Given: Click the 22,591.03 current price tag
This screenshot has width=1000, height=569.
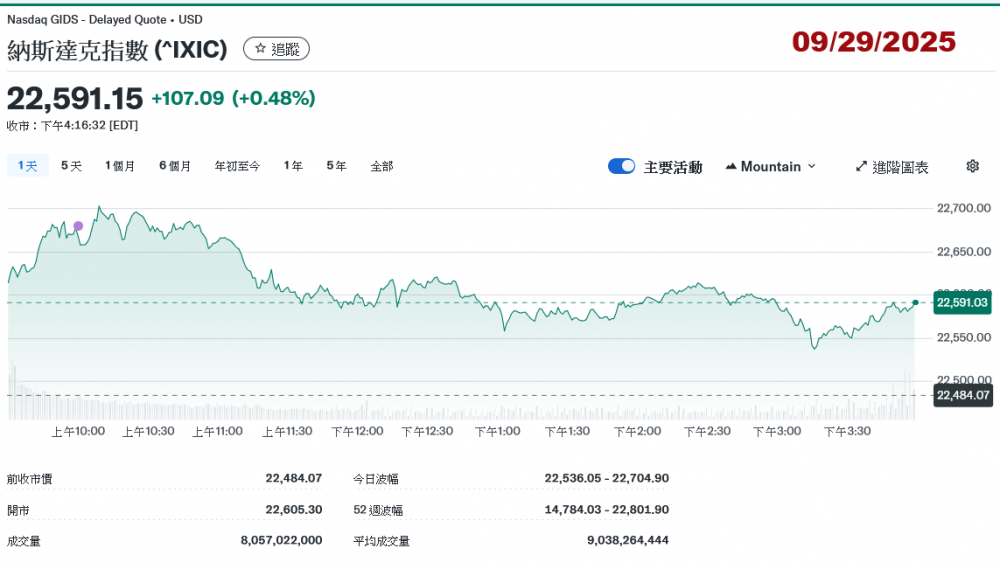Looking at the screenshot, I should pos(961,302).
